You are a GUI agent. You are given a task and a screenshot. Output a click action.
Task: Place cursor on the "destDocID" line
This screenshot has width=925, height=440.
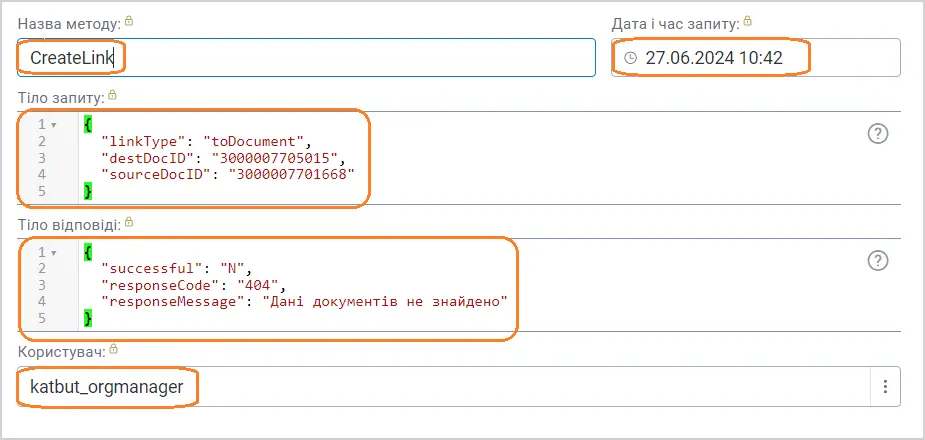222,158
